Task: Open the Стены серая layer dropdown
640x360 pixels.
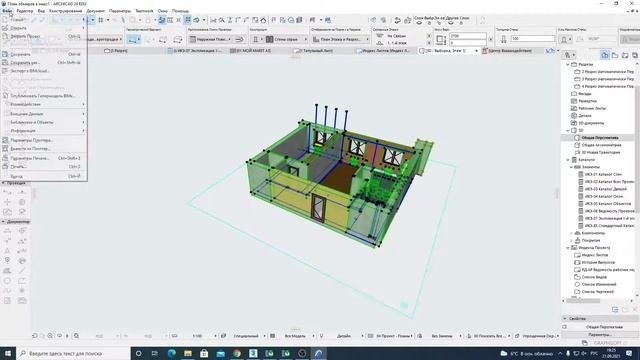Action: click(x=287, y=39)
